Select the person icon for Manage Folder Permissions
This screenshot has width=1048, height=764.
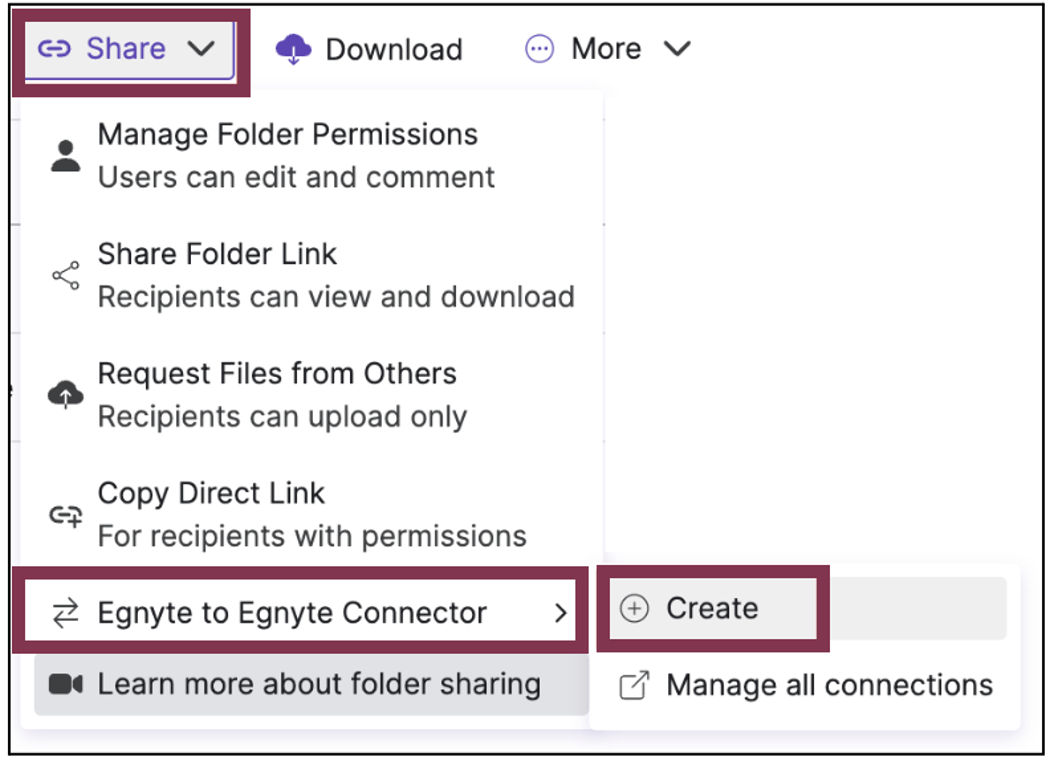[65, 155]
